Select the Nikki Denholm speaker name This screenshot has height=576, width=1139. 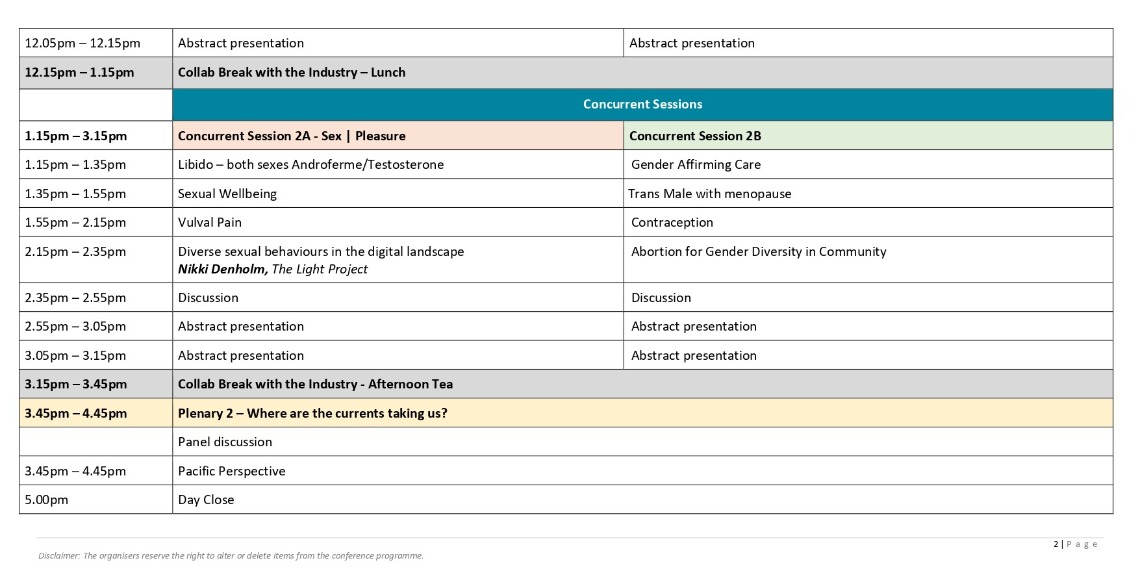[222, 269]
